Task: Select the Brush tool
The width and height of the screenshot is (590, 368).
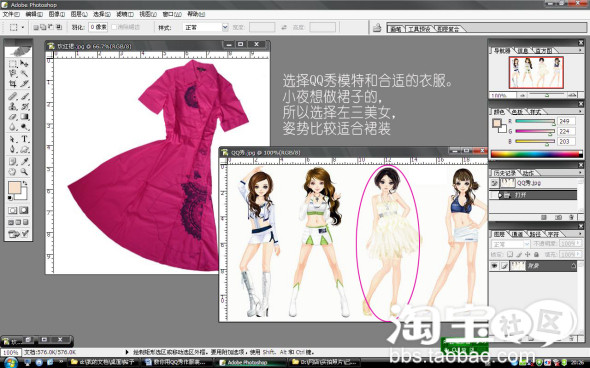Action: pyautogui.click(x=24, y=96)
